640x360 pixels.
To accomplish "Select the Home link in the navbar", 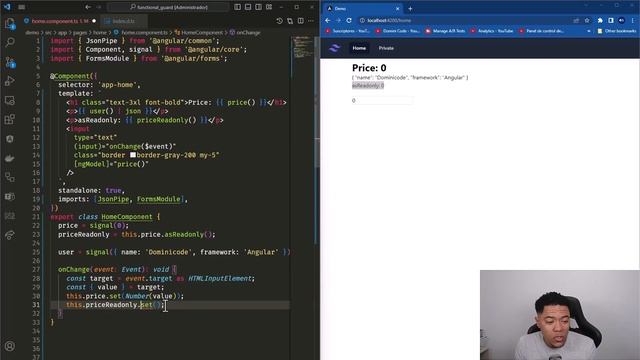I will click(359, 48).
